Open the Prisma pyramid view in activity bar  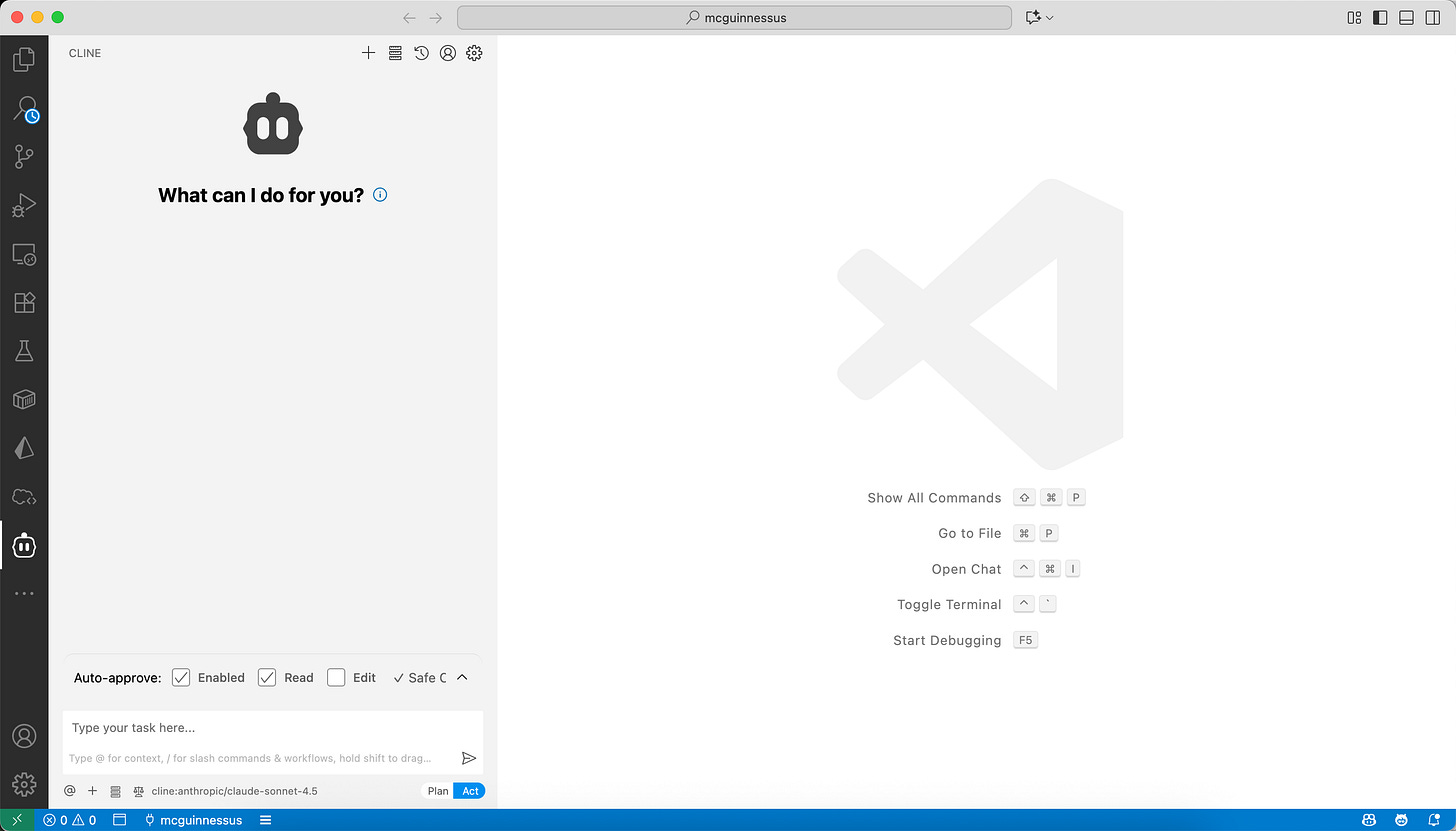coord(24,448)
